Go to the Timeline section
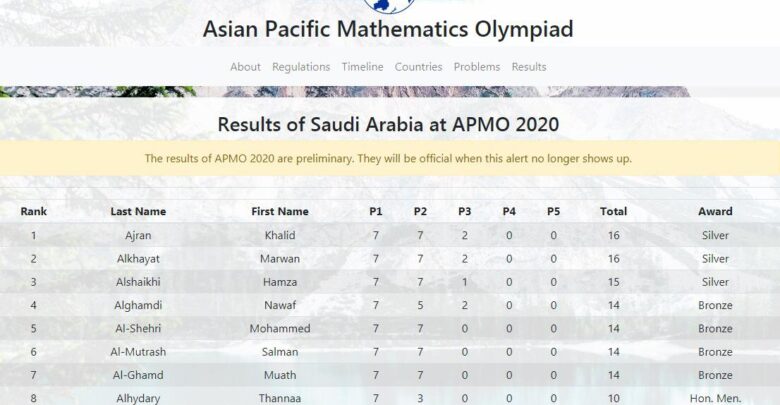The image size is (780, 405). pos(362,67)
